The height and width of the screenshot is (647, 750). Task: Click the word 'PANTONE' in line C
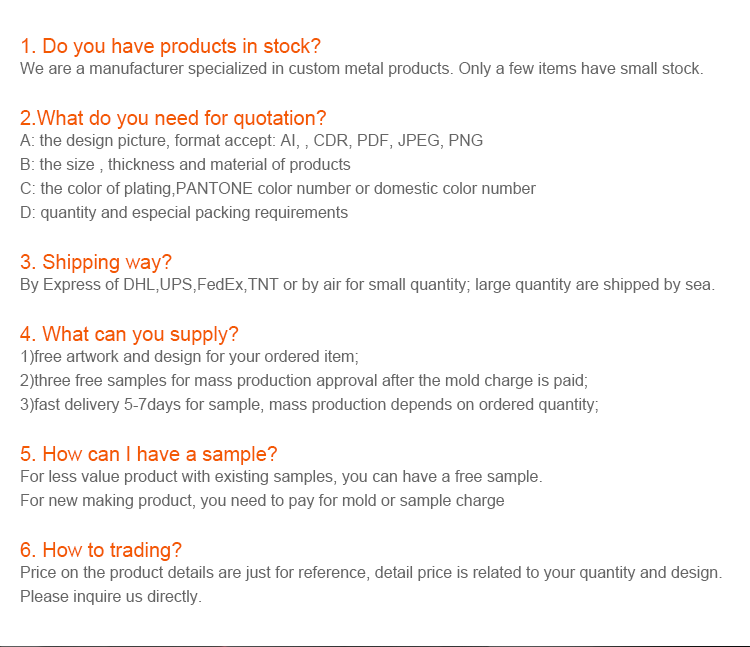214,188
